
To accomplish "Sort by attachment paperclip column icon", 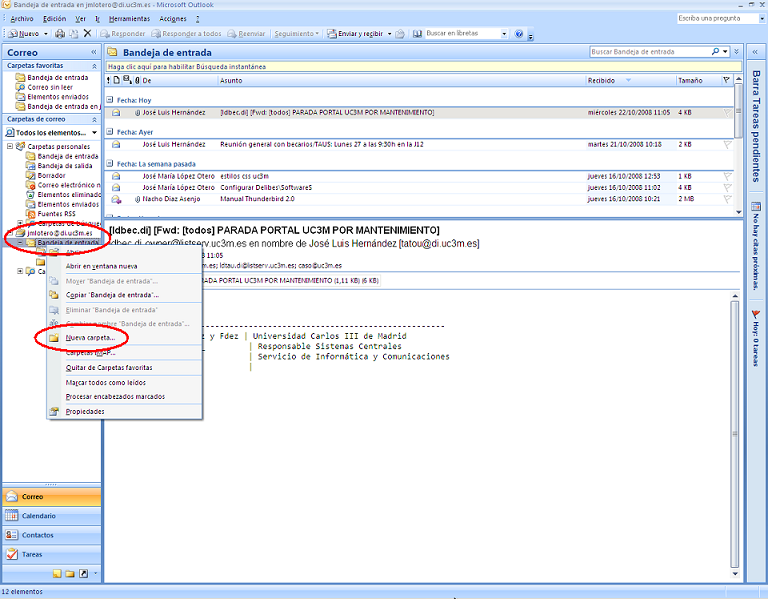I will [x=137, y=80].
